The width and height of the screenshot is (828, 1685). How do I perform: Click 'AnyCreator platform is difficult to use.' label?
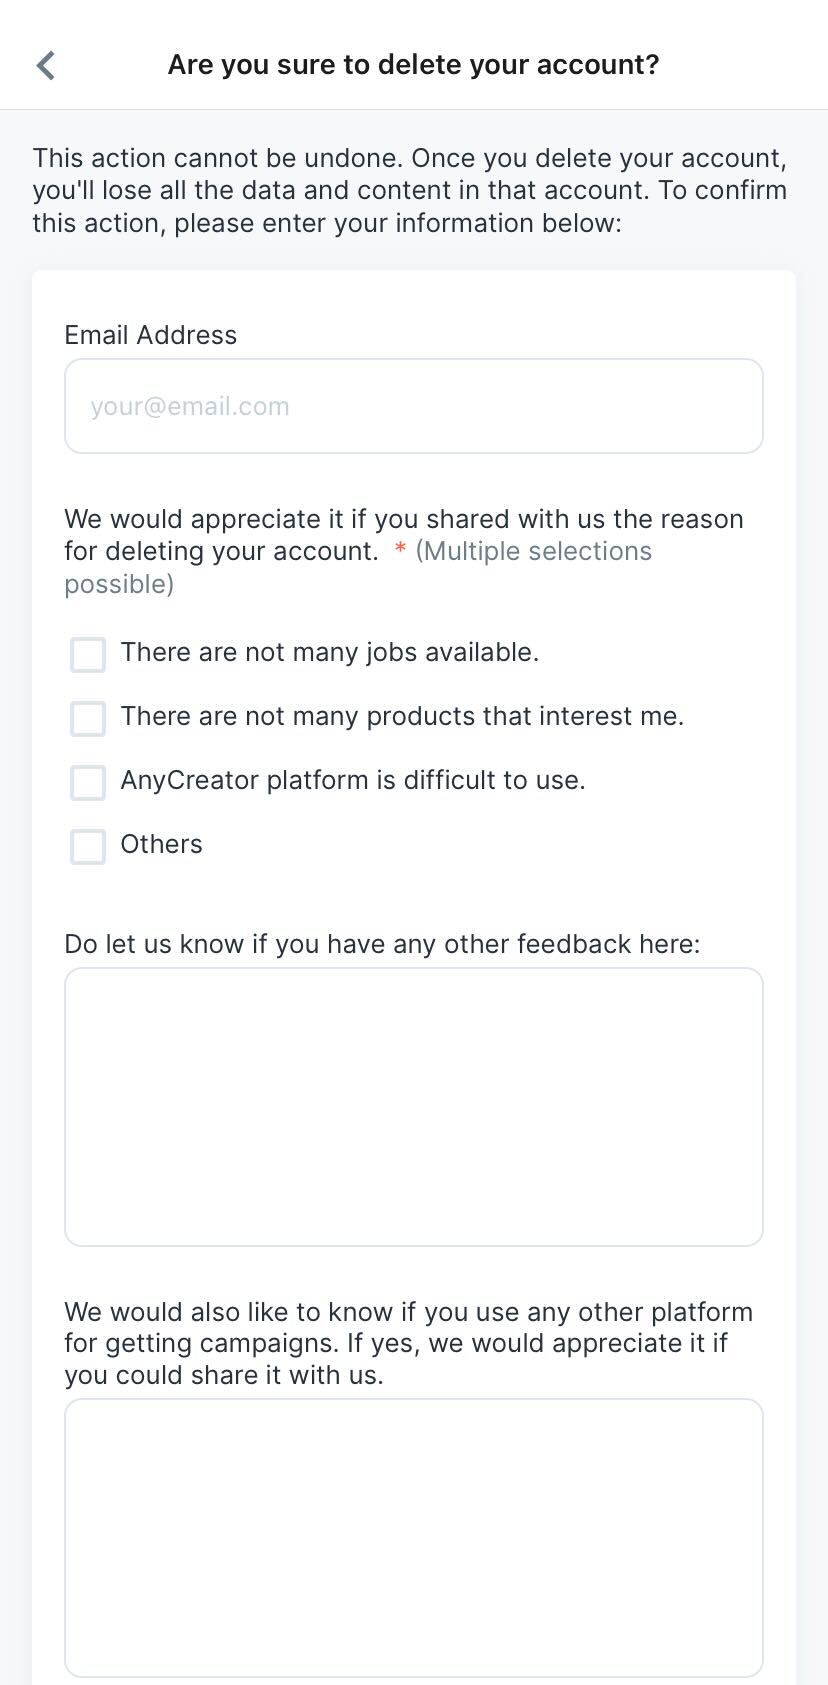pyautogui.click(x=352, y=781)
